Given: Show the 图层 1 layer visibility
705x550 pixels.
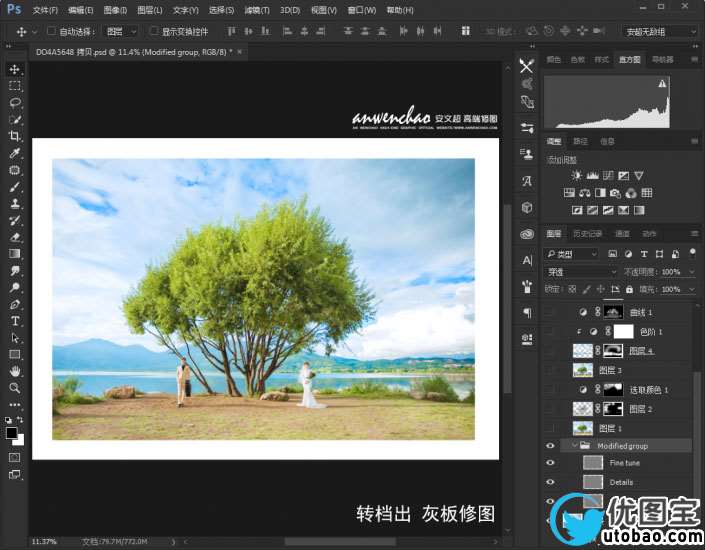Looking at the screenshot, I should (x=550, y=428).
